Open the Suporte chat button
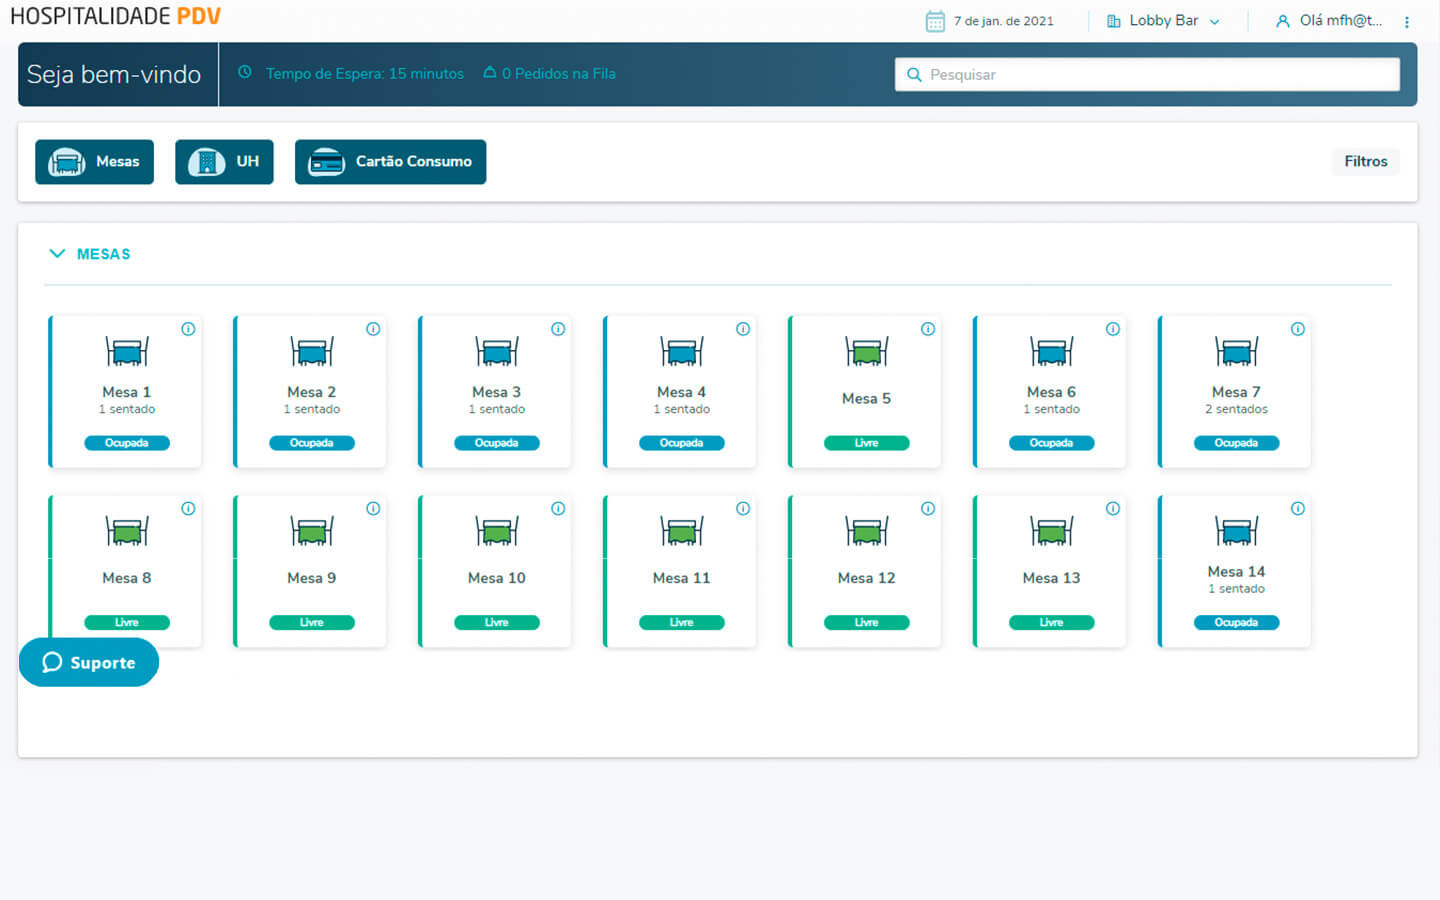This screenshot has height=900, width=1440. click(89, 663)
